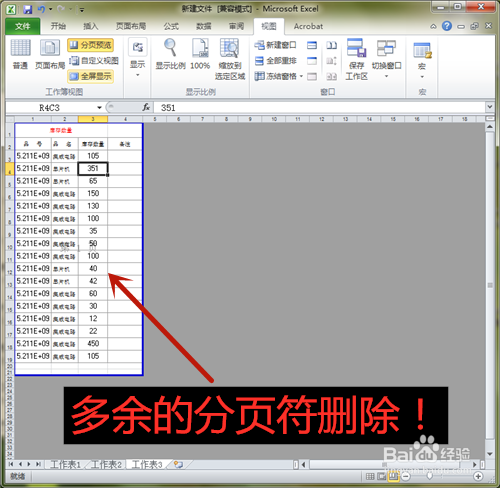Switch to 工作表1 sheet tab
This screenshot has width=500, height=488.
pos(65,464)
